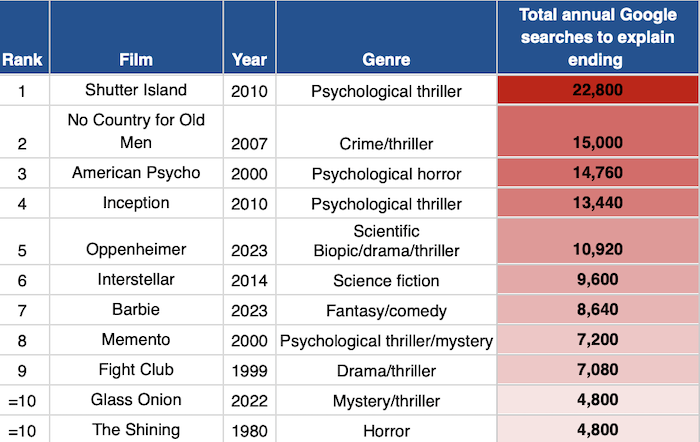Click the Inception film cell
Viewport: 700px width, 442px height.
tap(136, 204)
